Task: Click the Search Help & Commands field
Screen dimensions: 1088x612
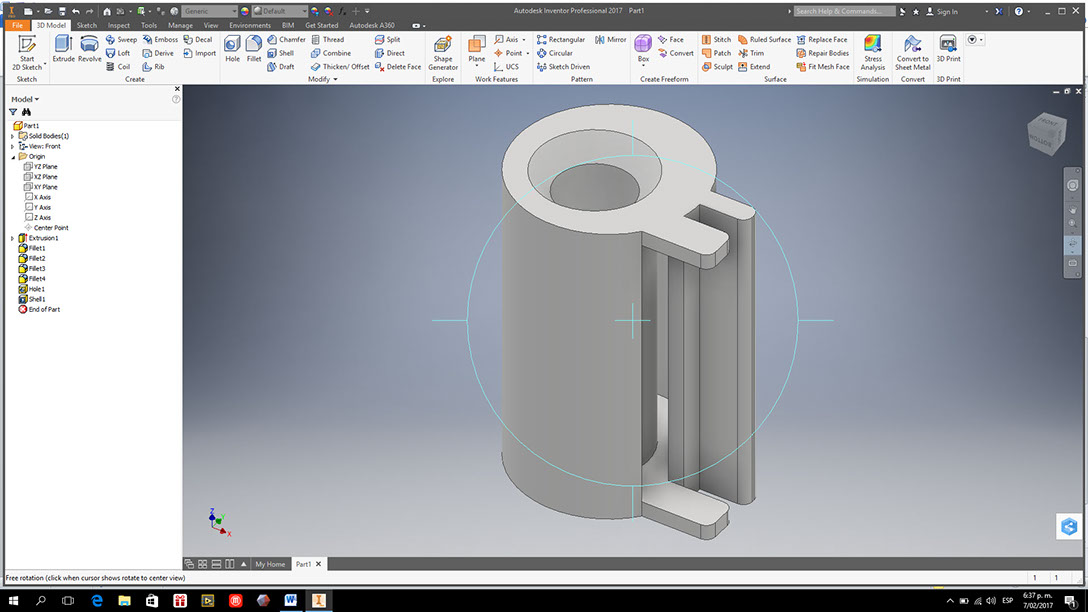Action: pos(844,11)
